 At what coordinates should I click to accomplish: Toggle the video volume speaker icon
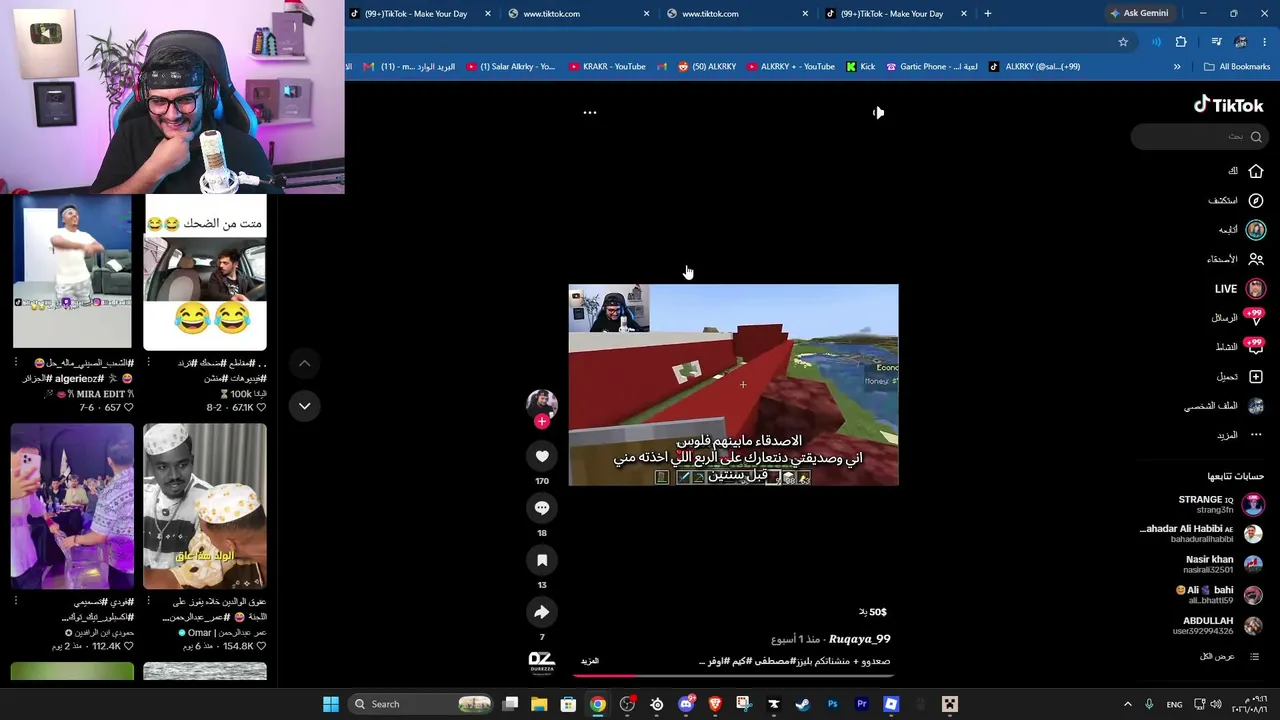pos(878,113)
